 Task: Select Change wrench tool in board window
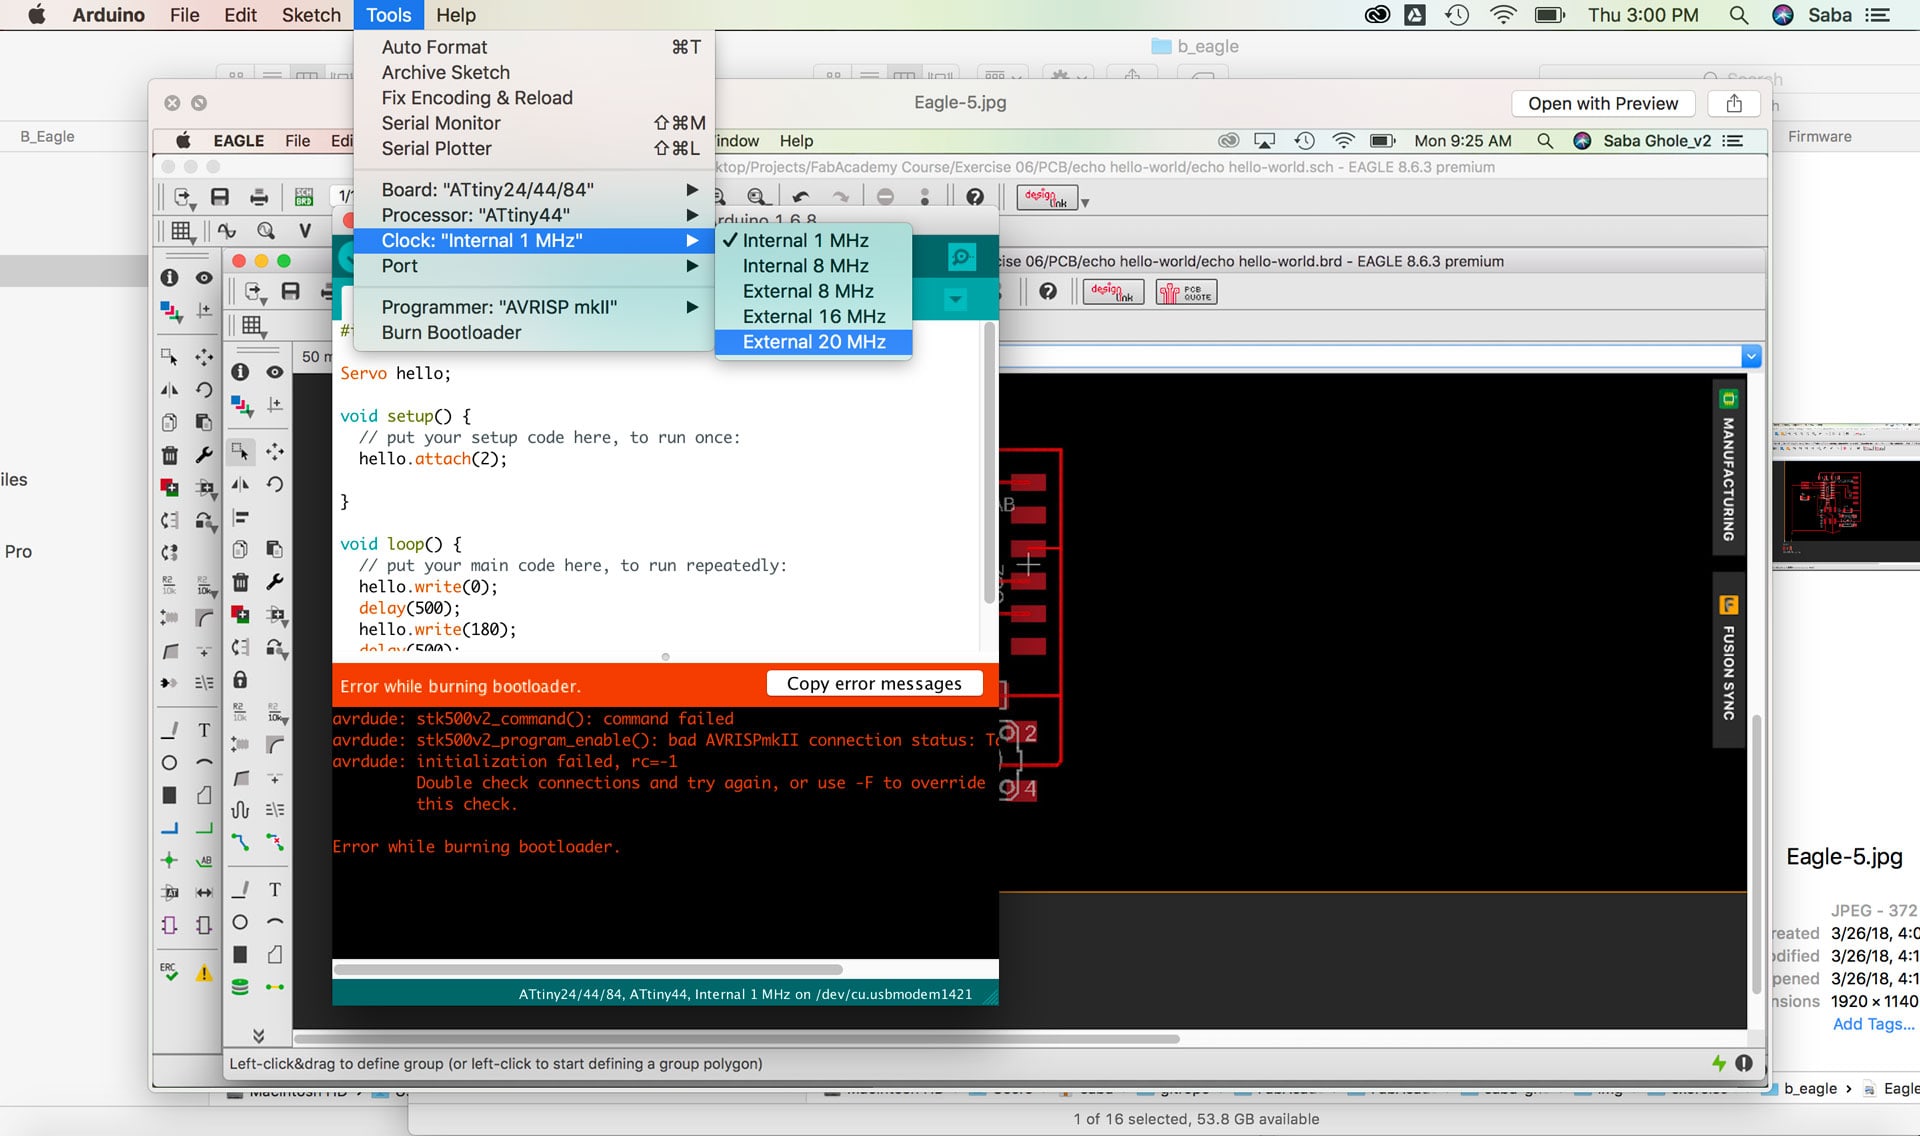coord(275,582)
